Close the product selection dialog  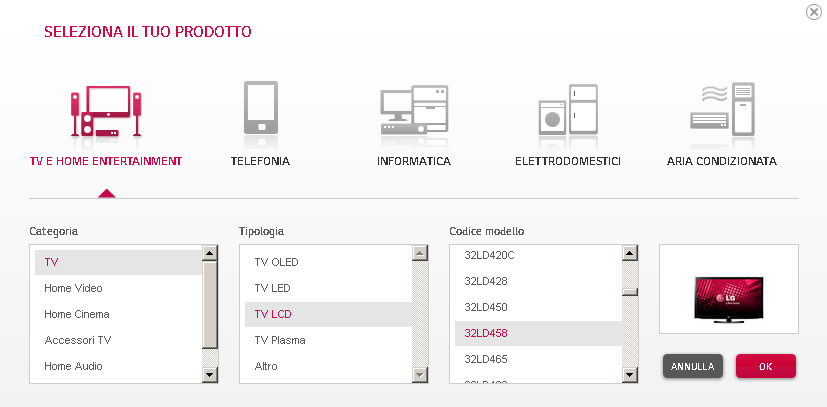(x=814, y=12)
